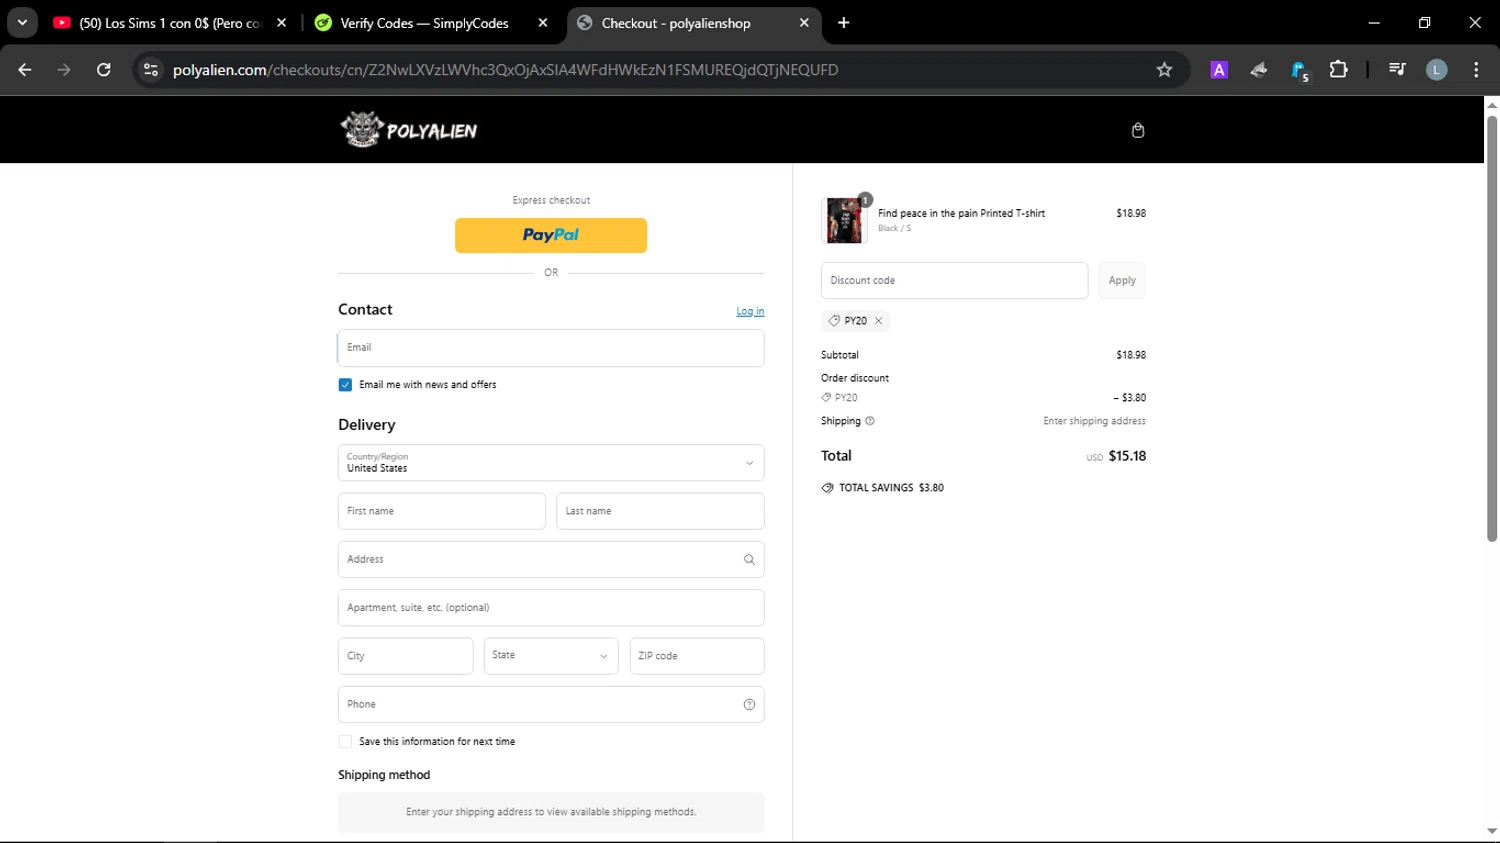The image size is (1500, 843).
Task: Reload the checkout page
Action: point(104,70)
